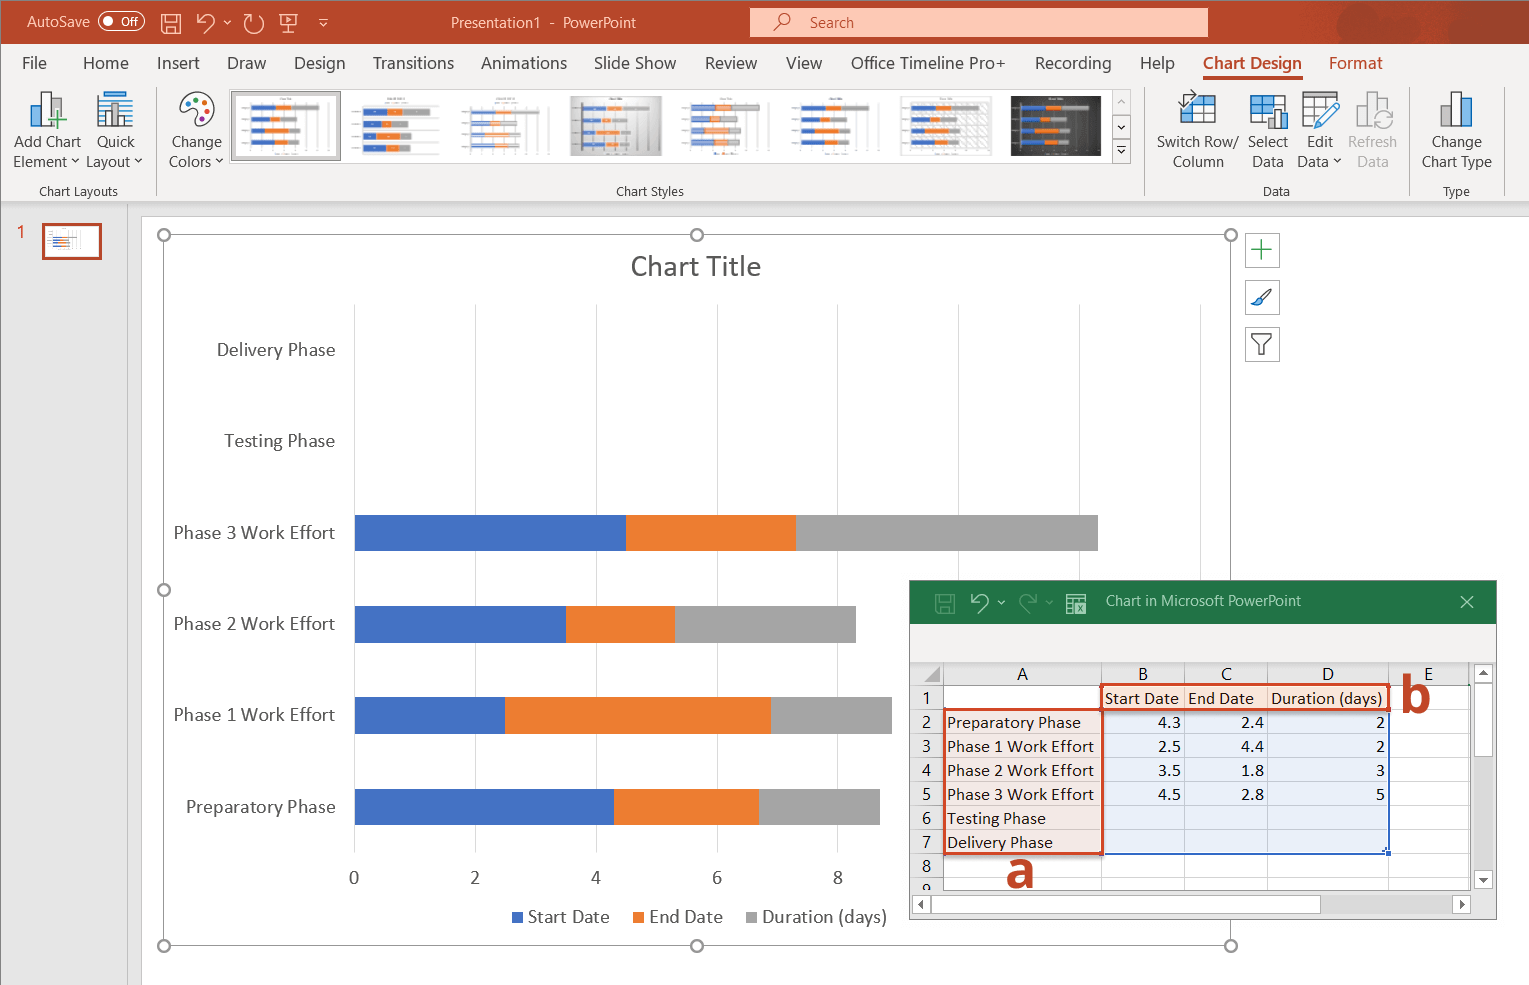Expand the Chart Styles gallery more arrow
This screenshot has width=1529, height=985.
1122,151
